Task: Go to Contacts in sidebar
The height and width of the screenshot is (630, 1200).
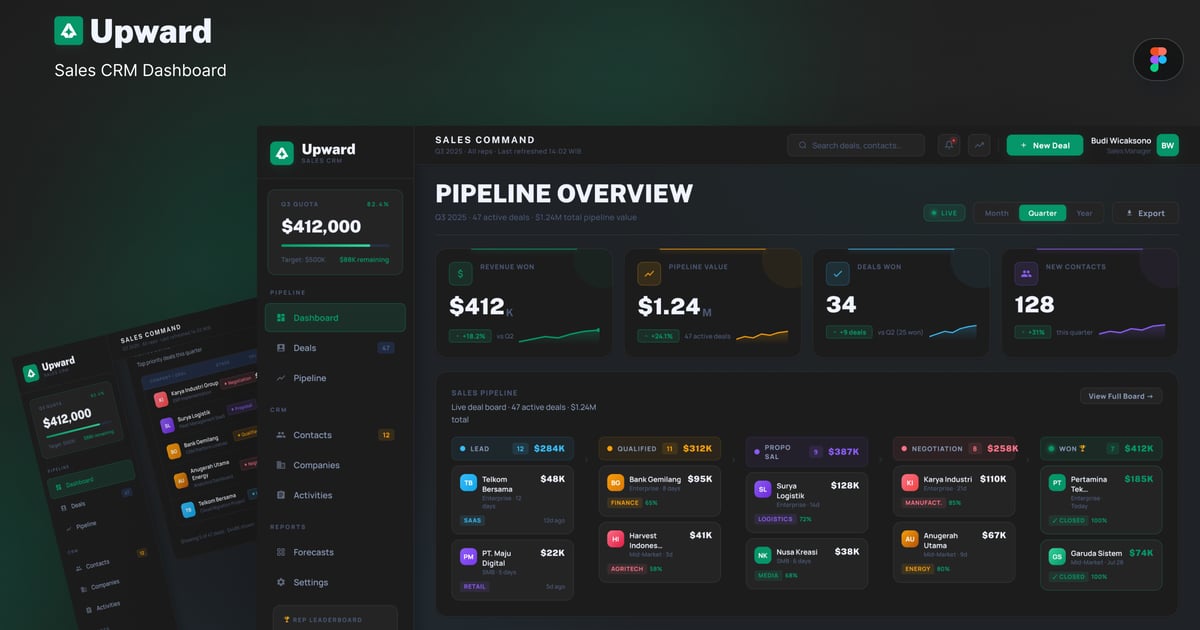Action: (x=312, y=435)
